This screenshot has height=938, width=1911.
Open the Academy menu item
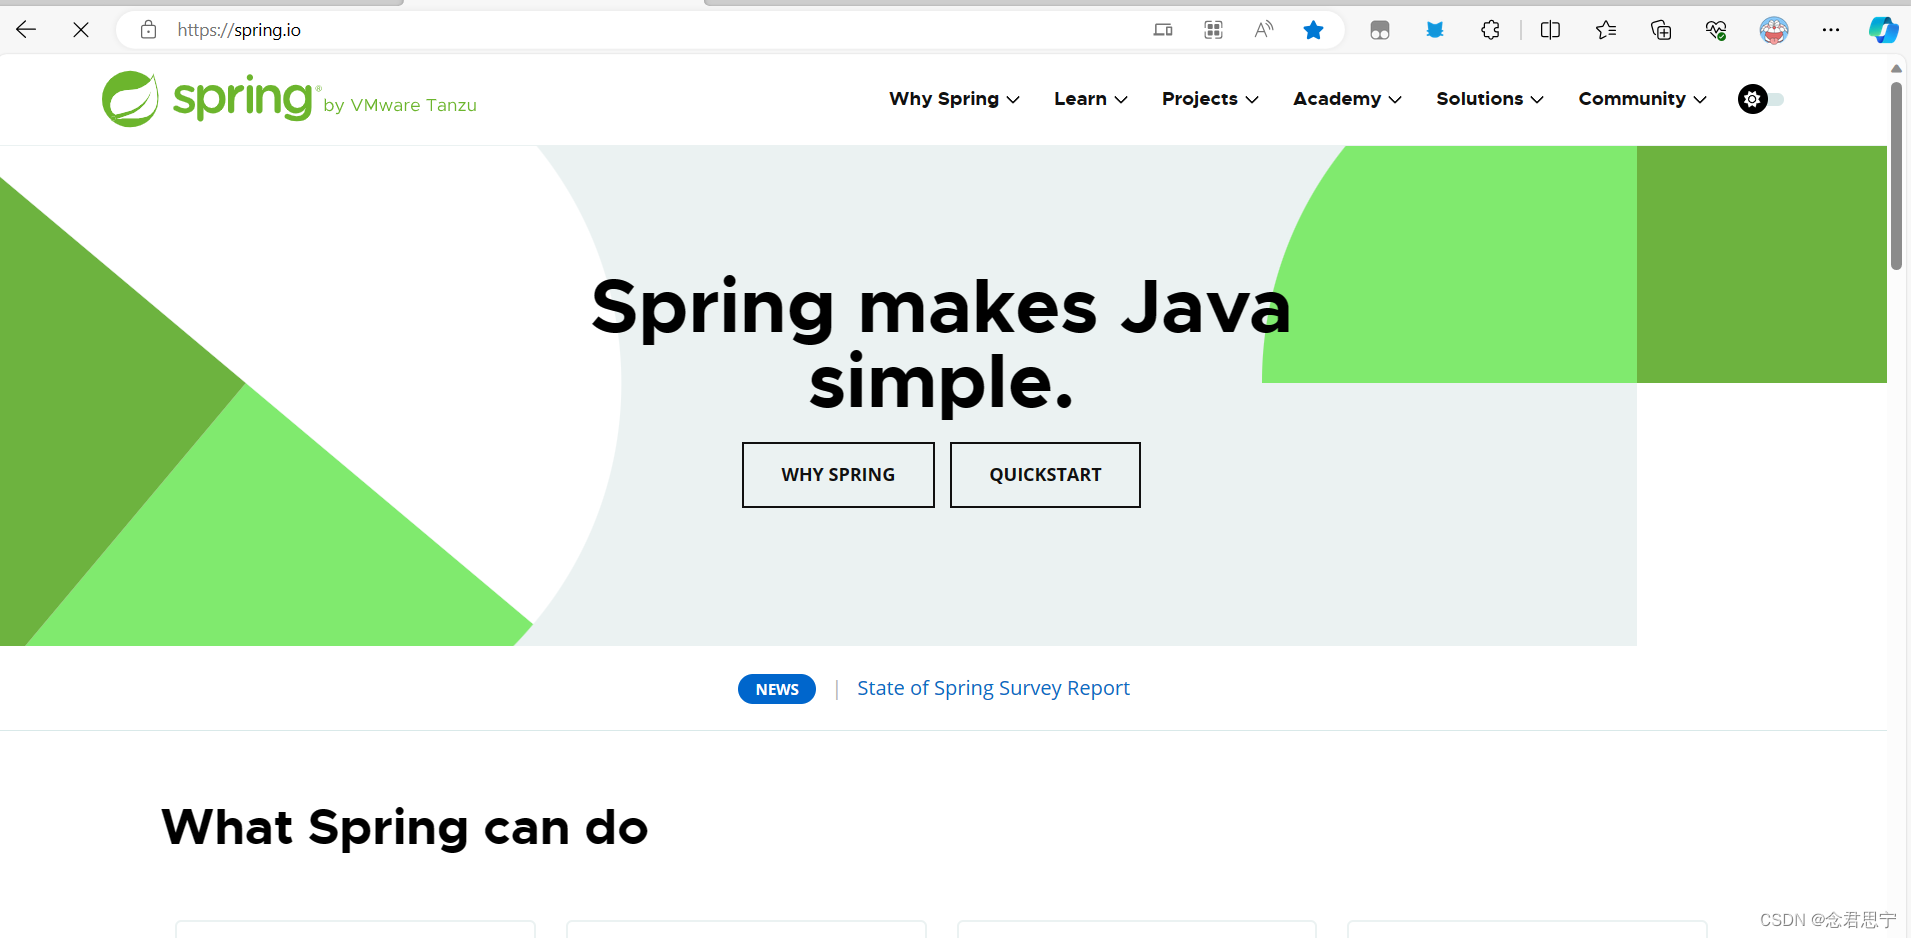click(x=1346, y=99)
